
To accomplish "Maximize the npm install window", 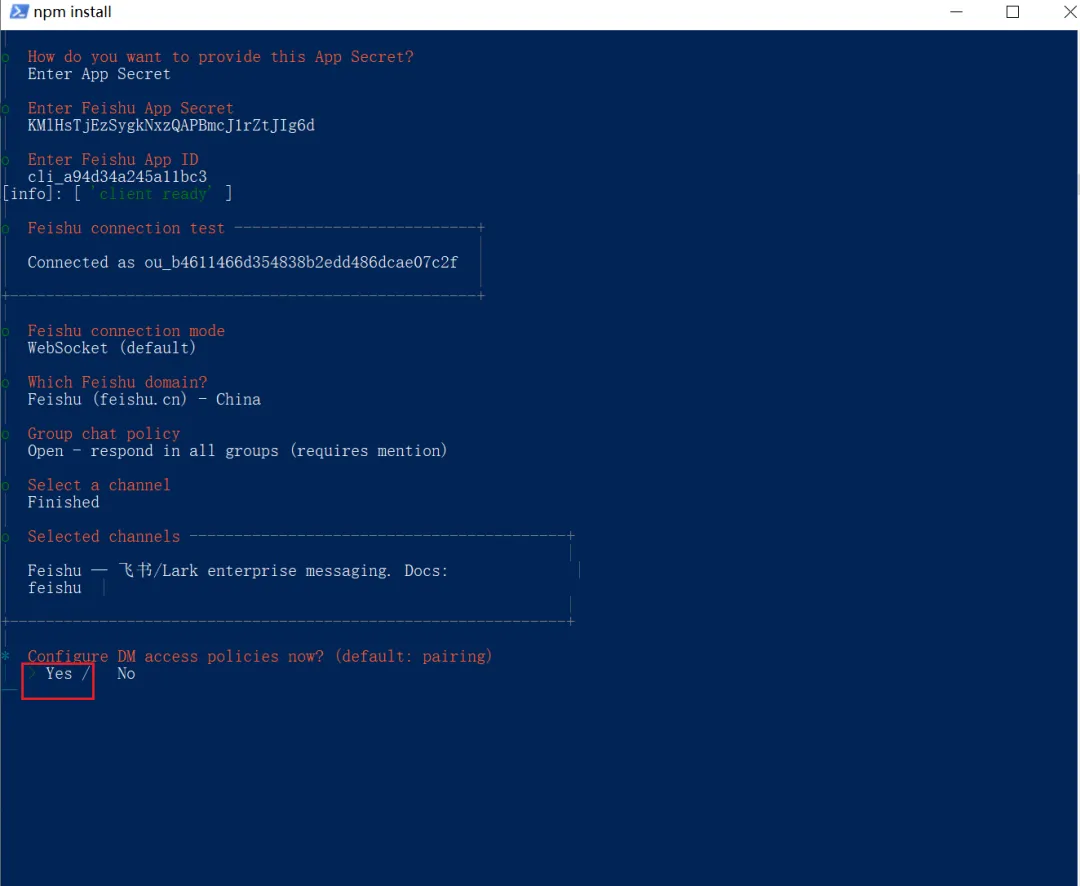I will (x=1012, y=12).
